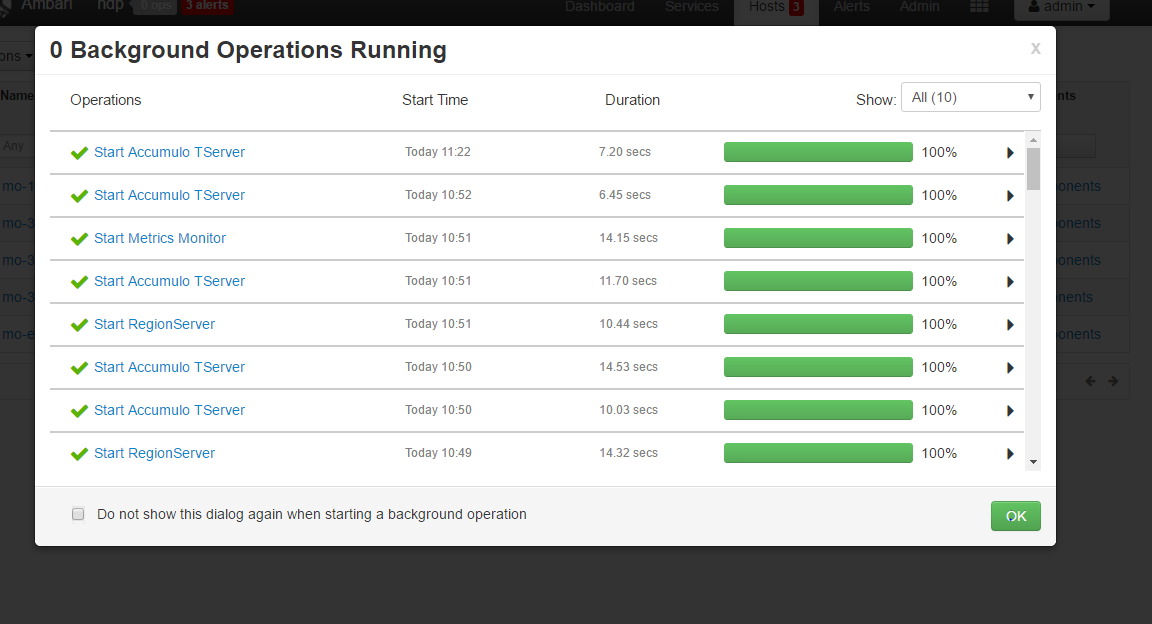Open Start Accumulo TServer link from 10:52

coord(169,195)
